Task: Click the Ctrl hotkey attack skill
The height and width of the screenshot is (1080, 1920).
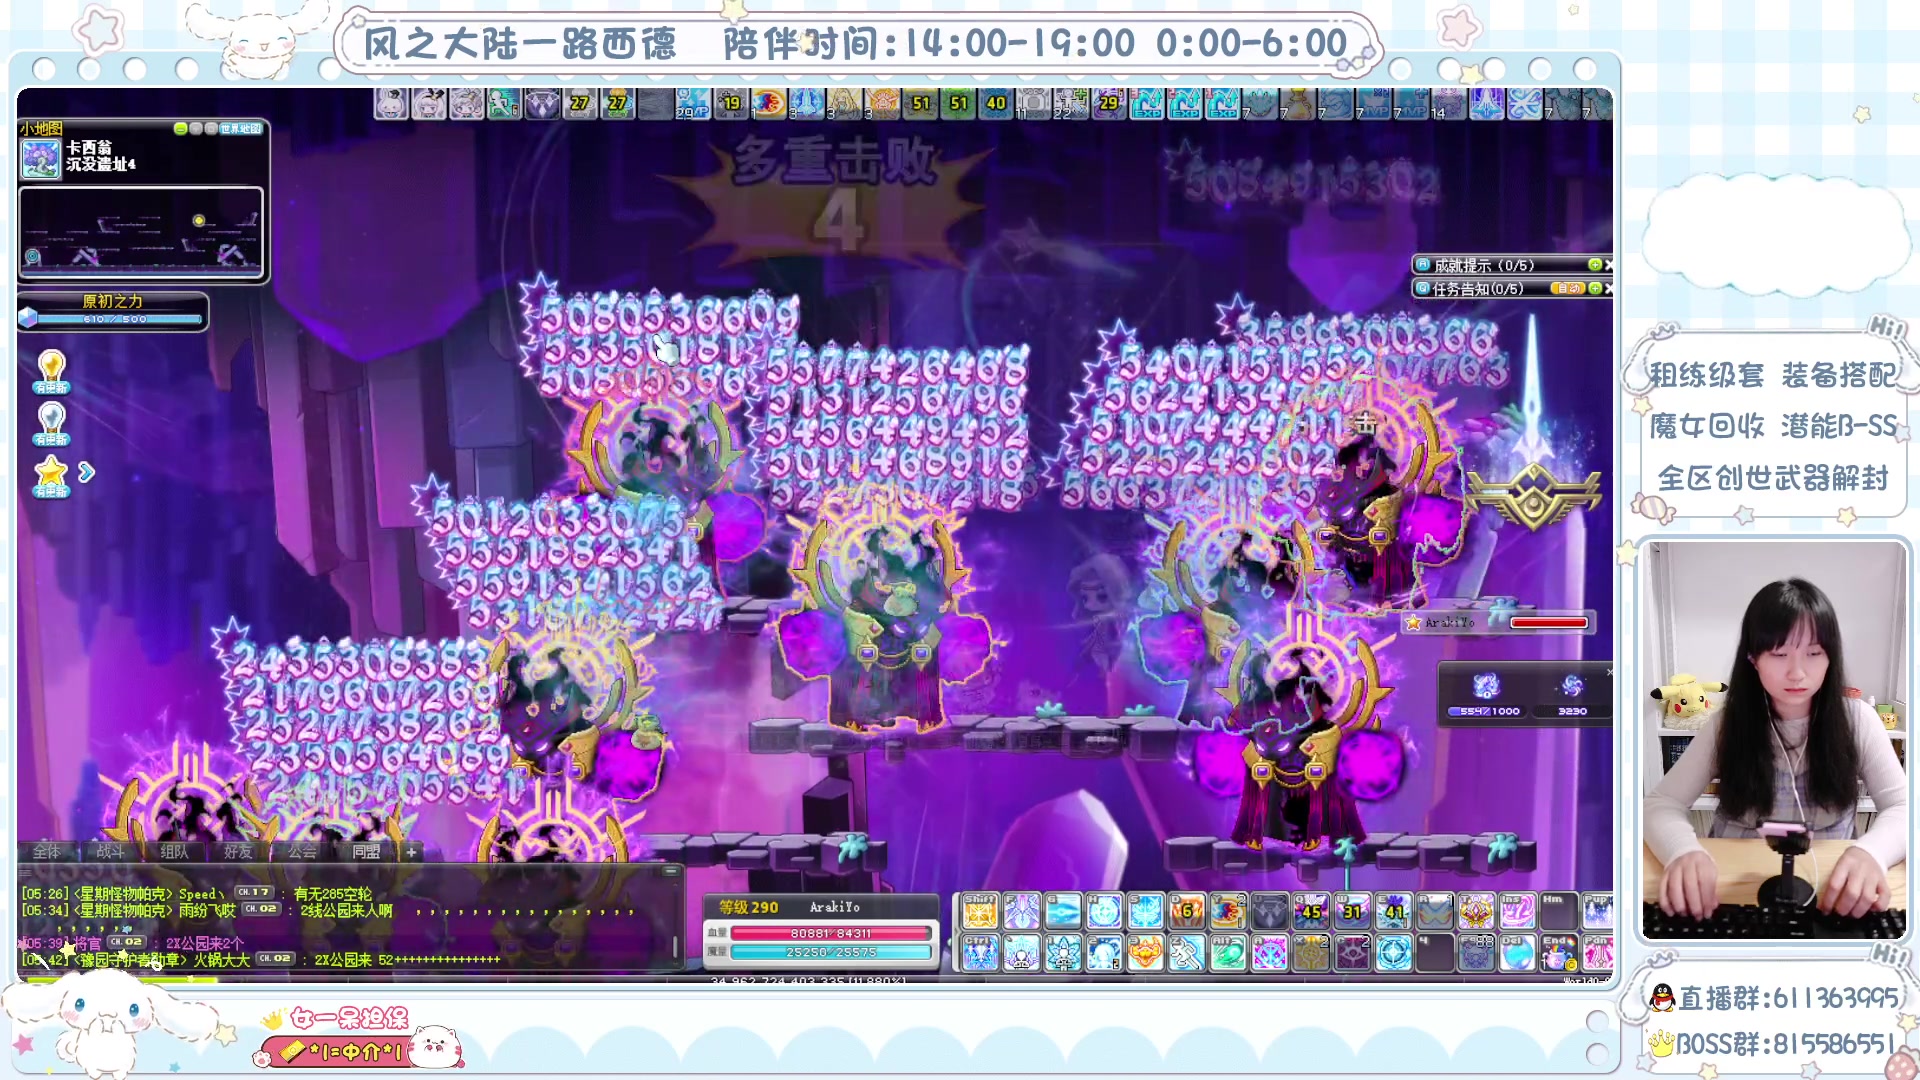Action: click(x=979, y=953)
